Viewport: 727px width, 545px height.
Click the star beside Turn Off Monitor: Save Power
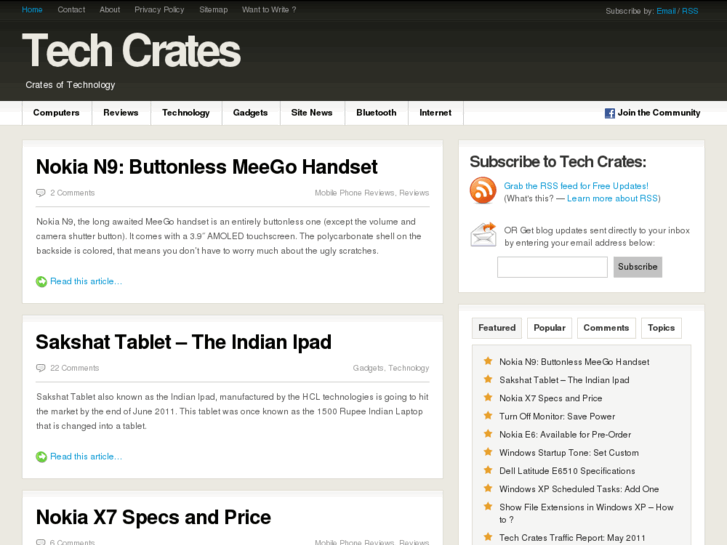tap(488, 416)
